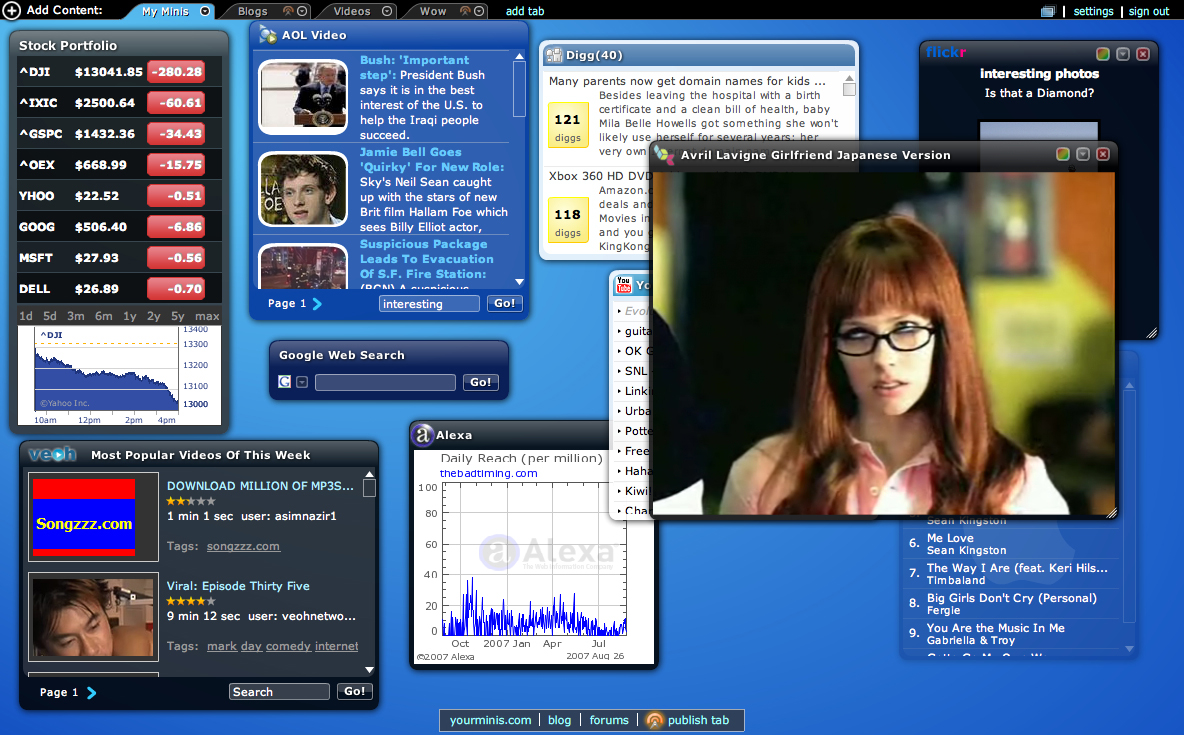Open the Wow tab dropdown arrow
The height and width of the screenshot is (735, 1184).
[x=479, y=11]
